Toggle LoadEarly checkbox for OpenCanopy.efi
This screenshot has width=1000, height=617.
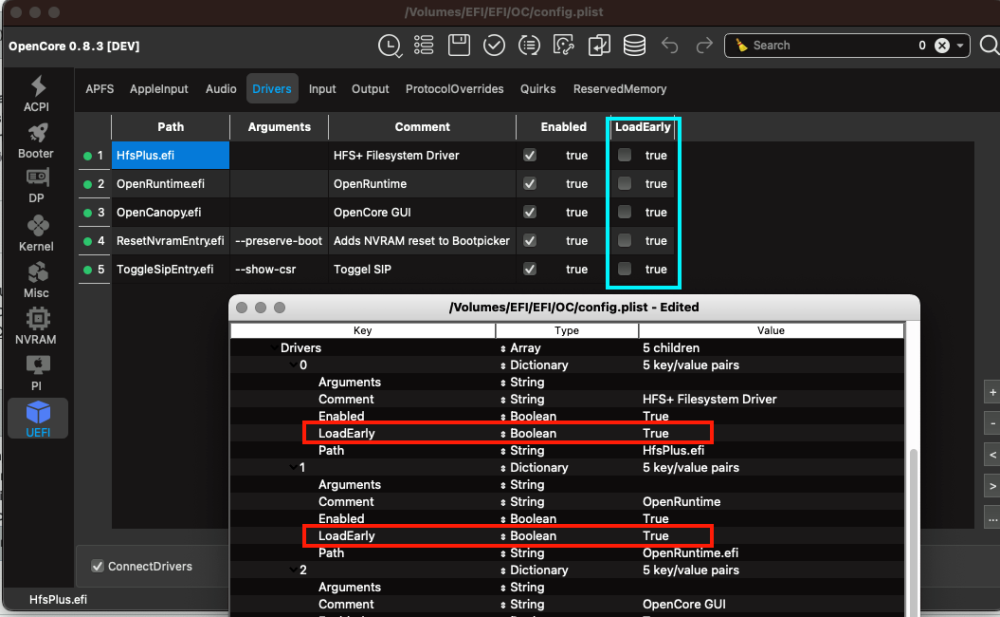(x=624, y=212)
